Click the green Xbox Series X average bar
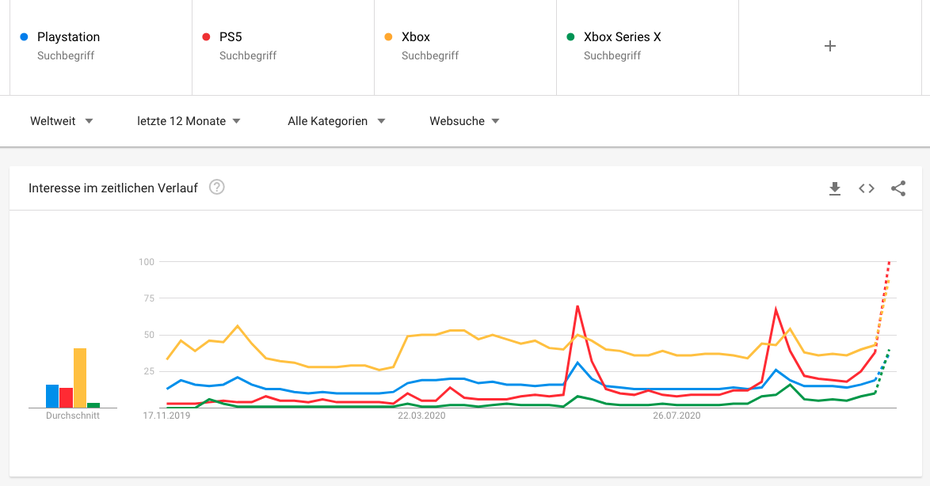 coord(93,405)
